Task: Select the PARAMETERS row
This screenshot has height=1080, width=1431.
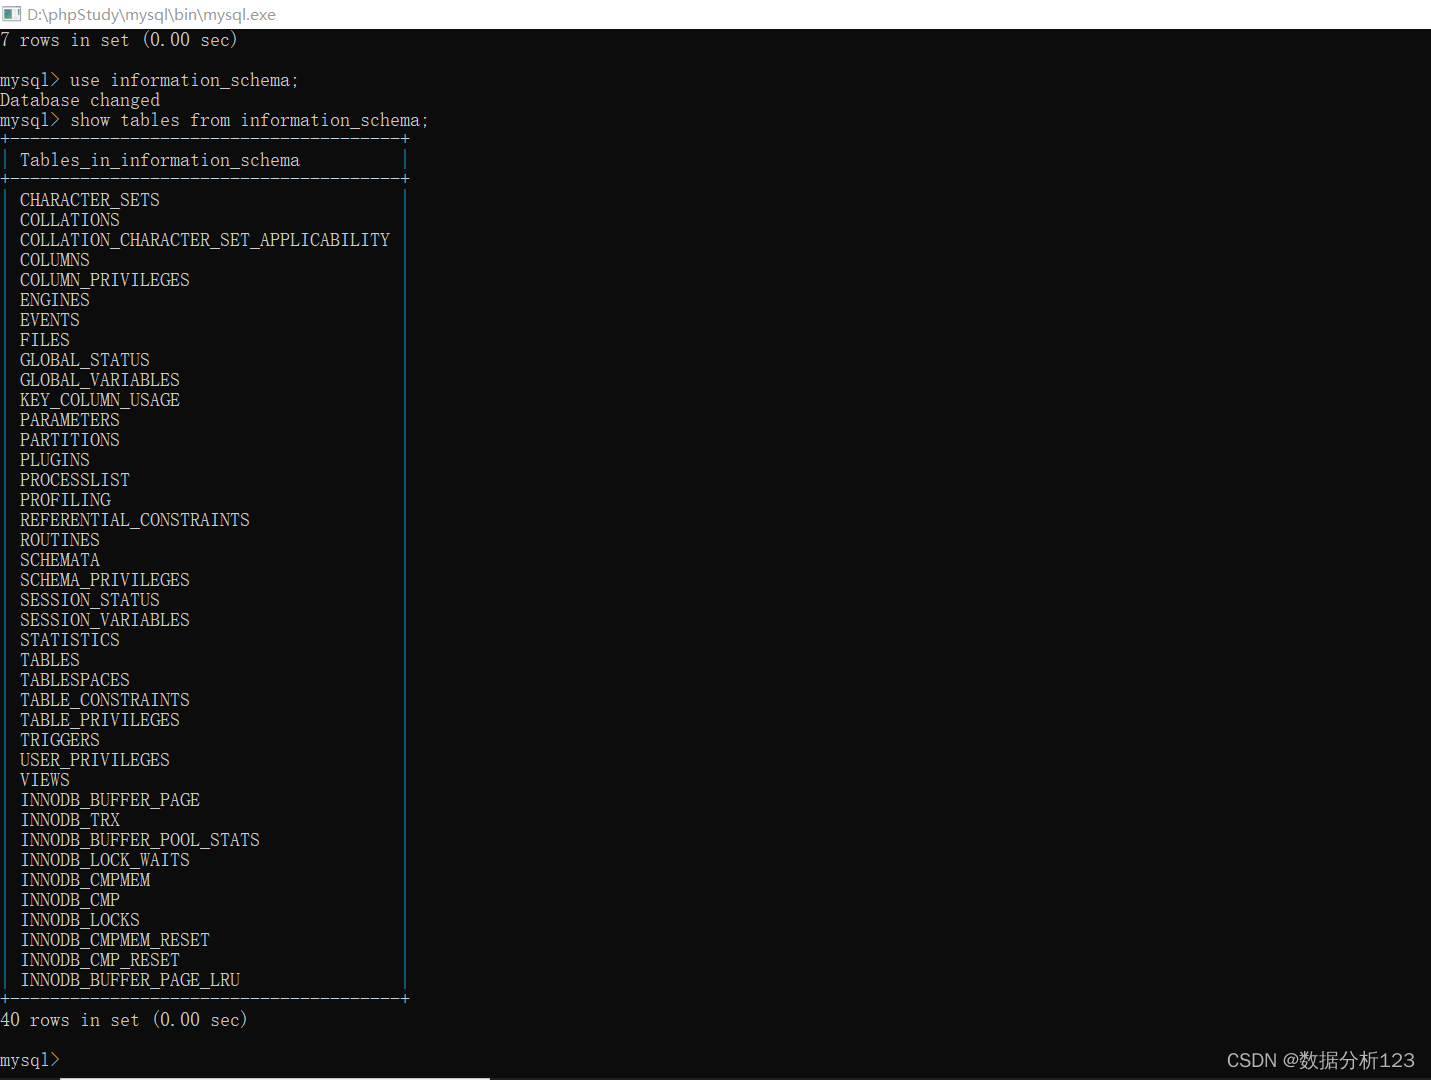Action: pos(70,420)
